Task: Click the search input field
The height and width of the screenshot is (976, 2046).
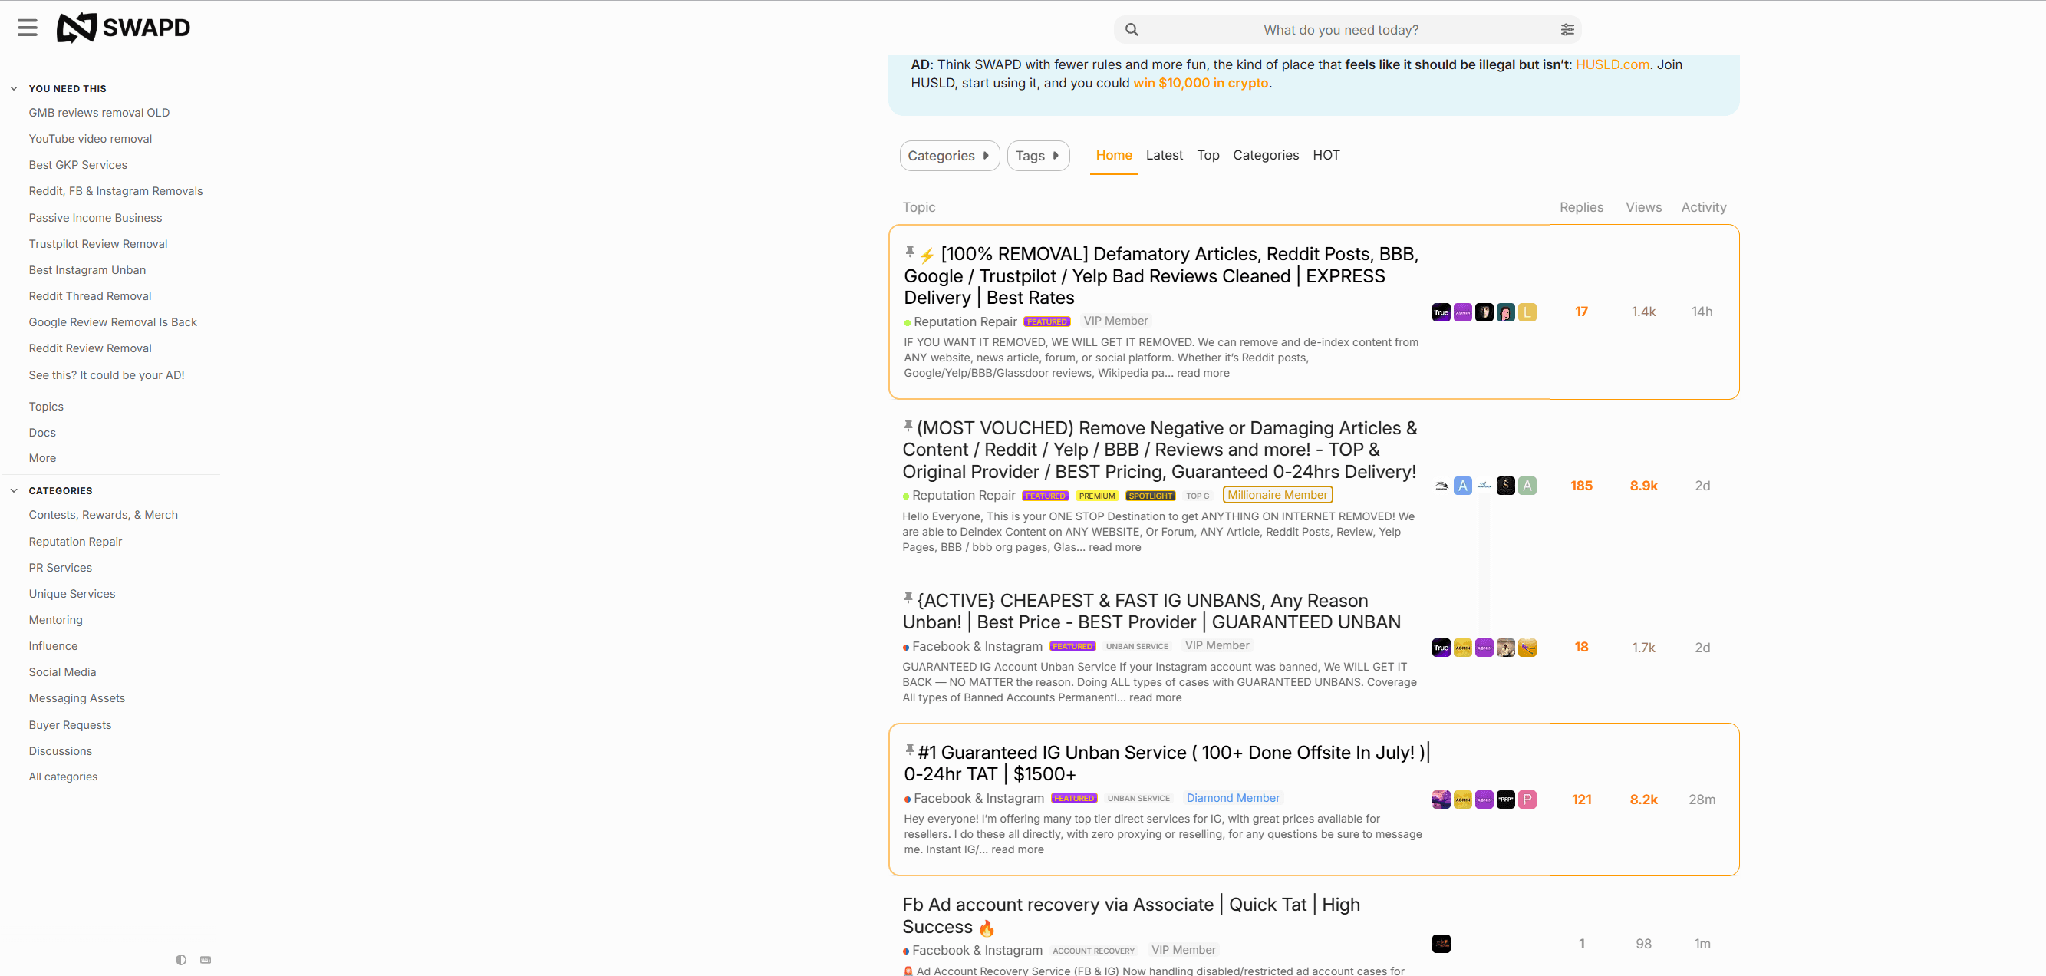Action: pyautogui.click(x=1340, y=30)
